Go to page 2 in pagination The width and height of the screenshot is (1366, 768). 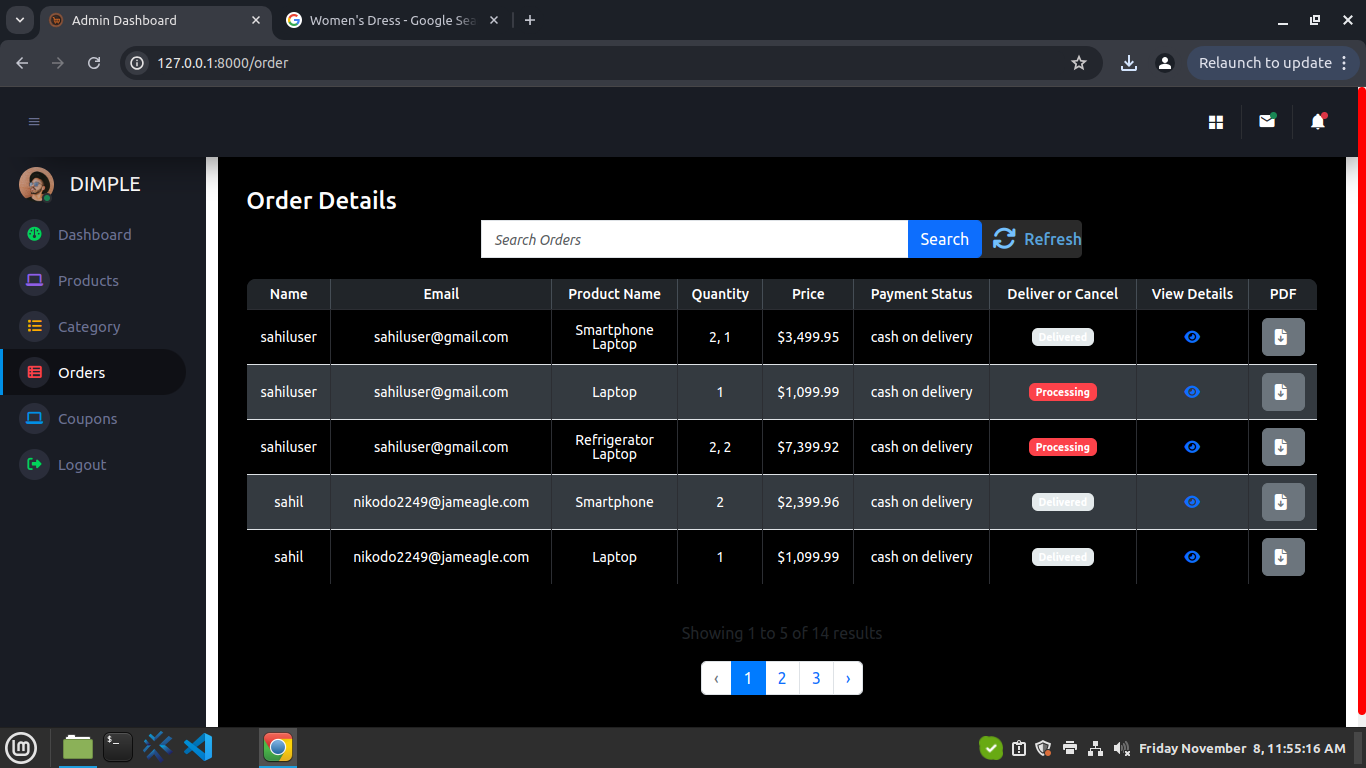point(782,678)
